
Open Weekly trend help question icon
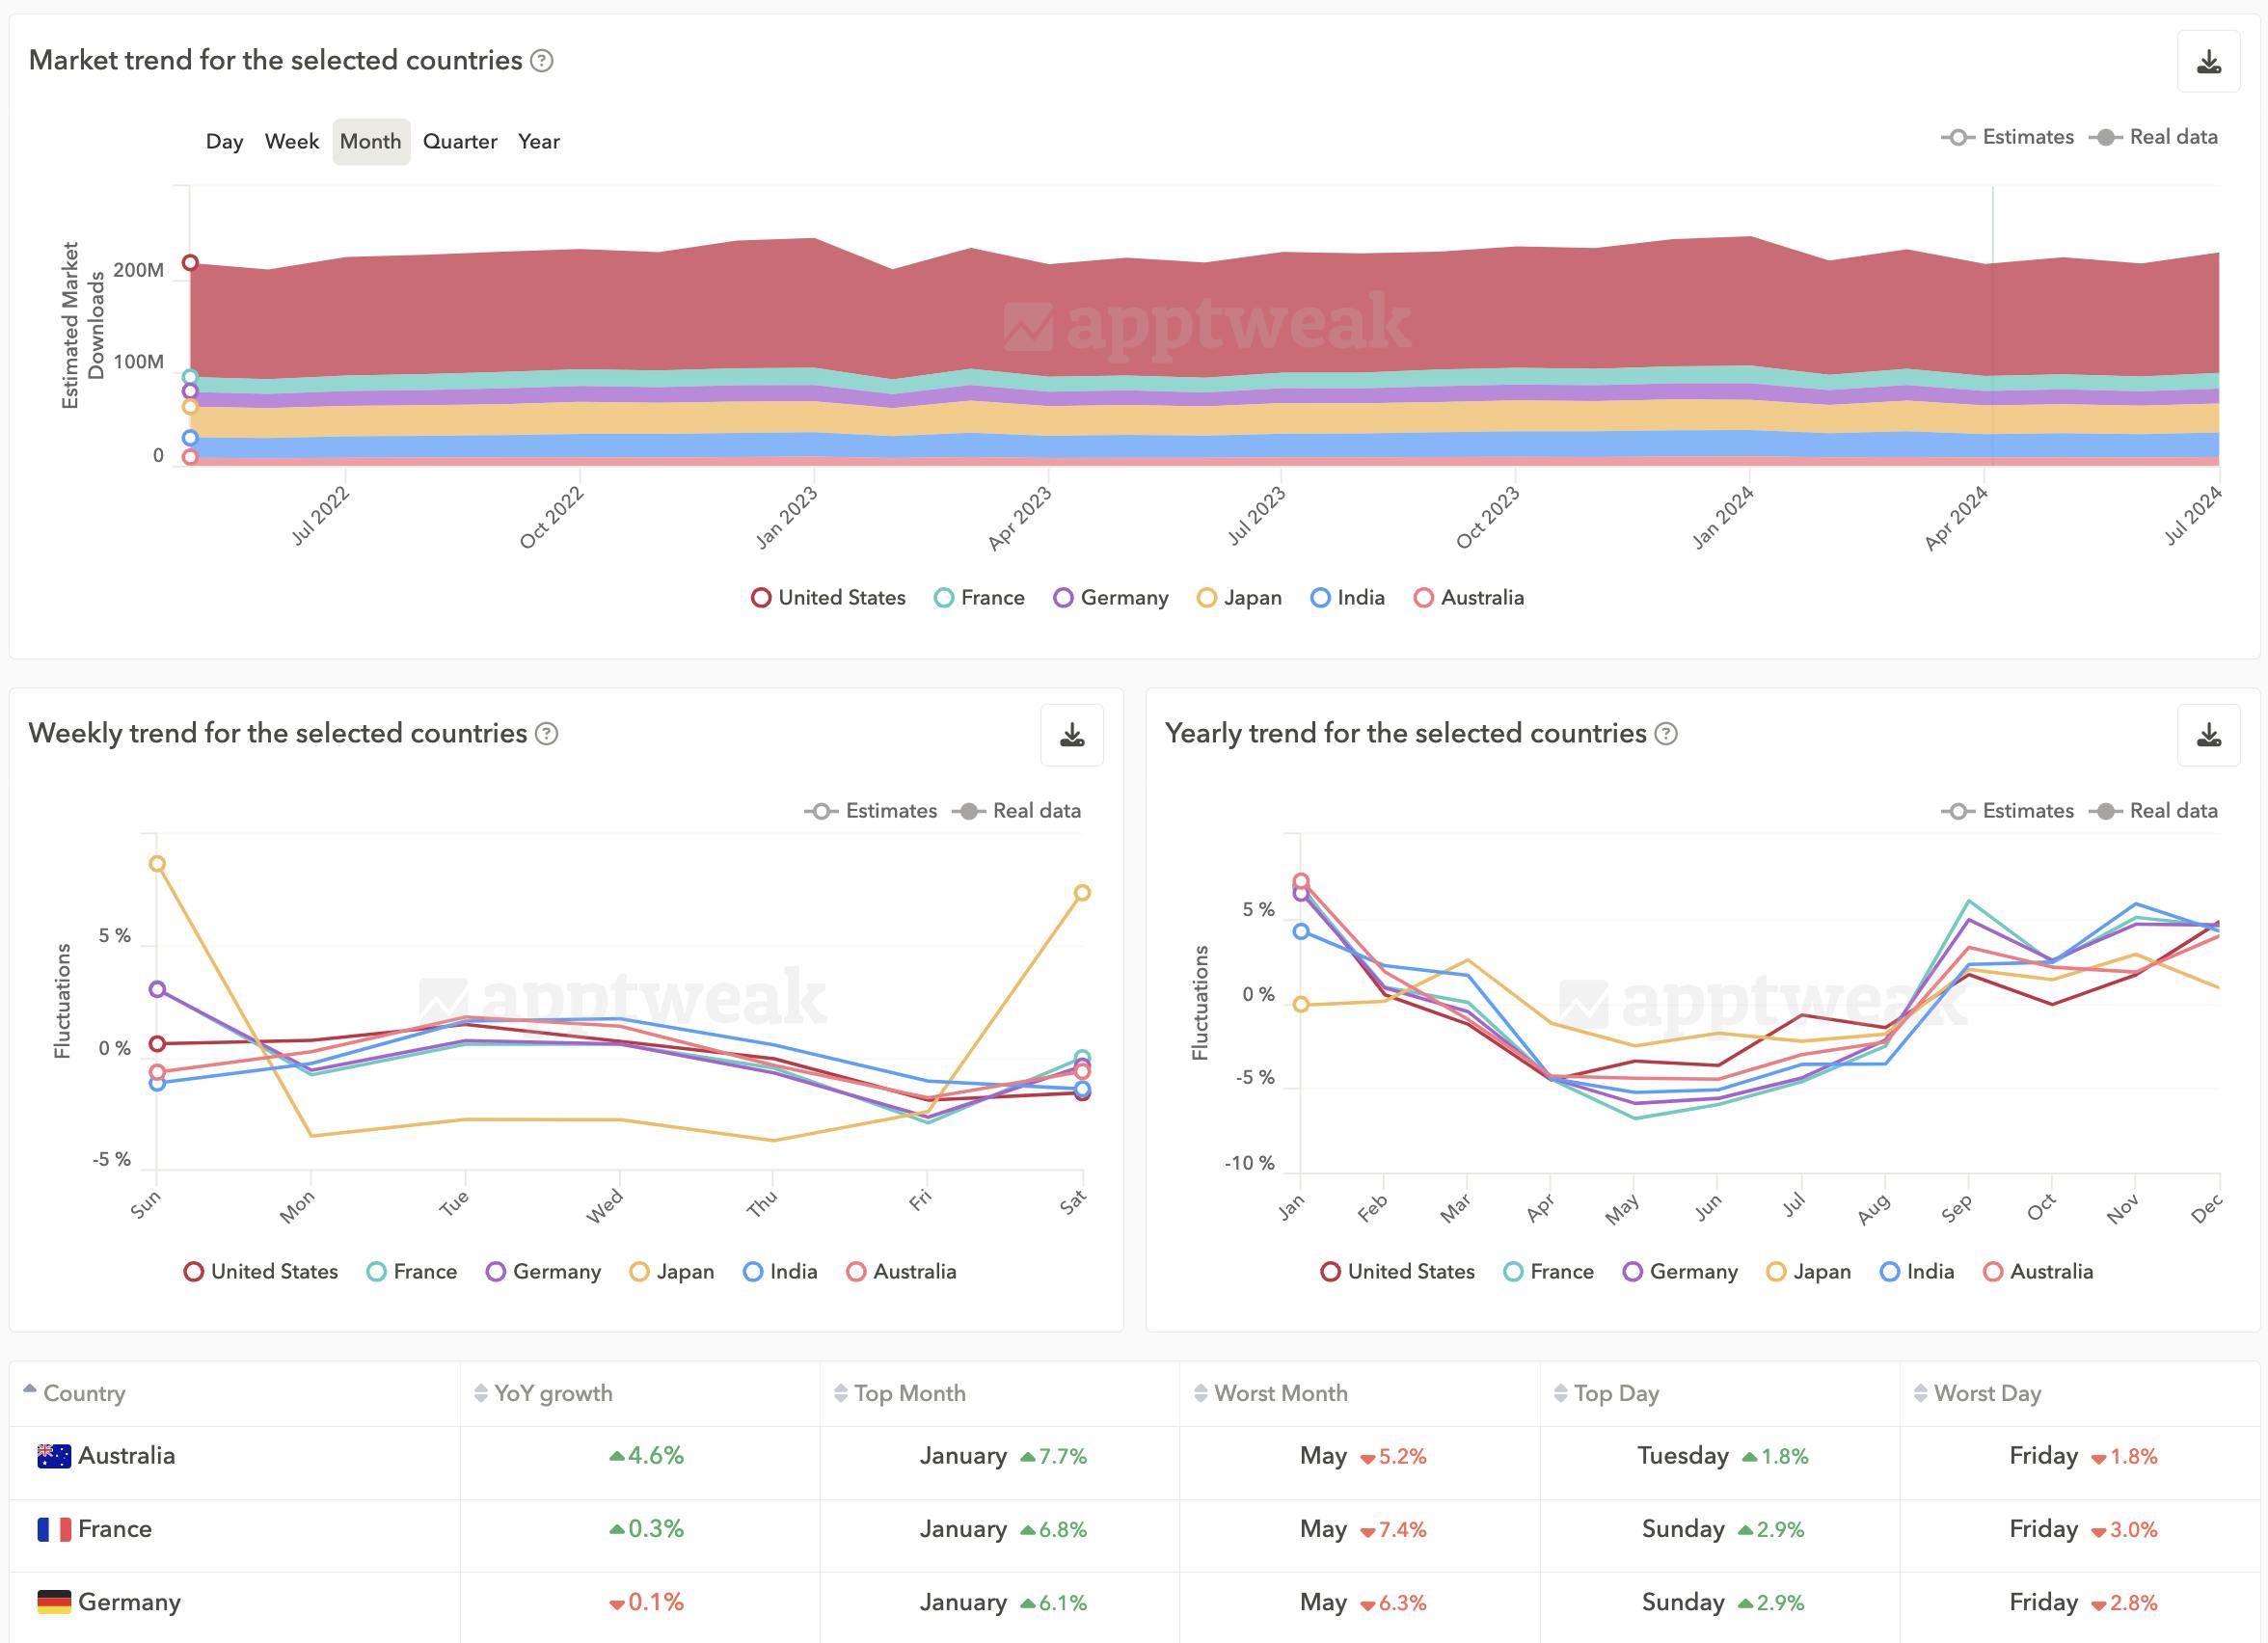coord(546,734)
